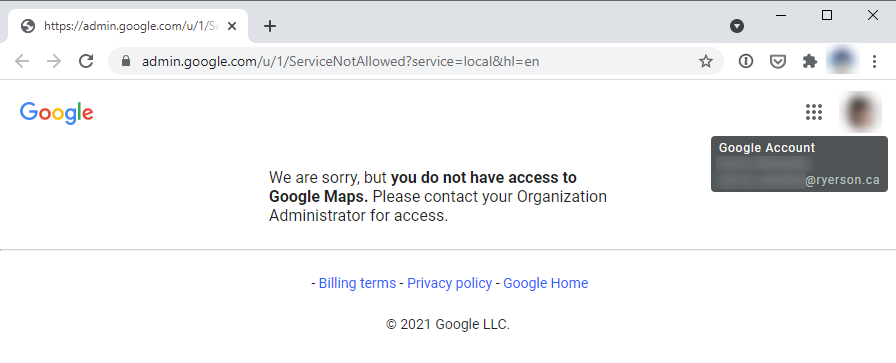
Task: View site info via lock icon
Action: coord(126,61)
